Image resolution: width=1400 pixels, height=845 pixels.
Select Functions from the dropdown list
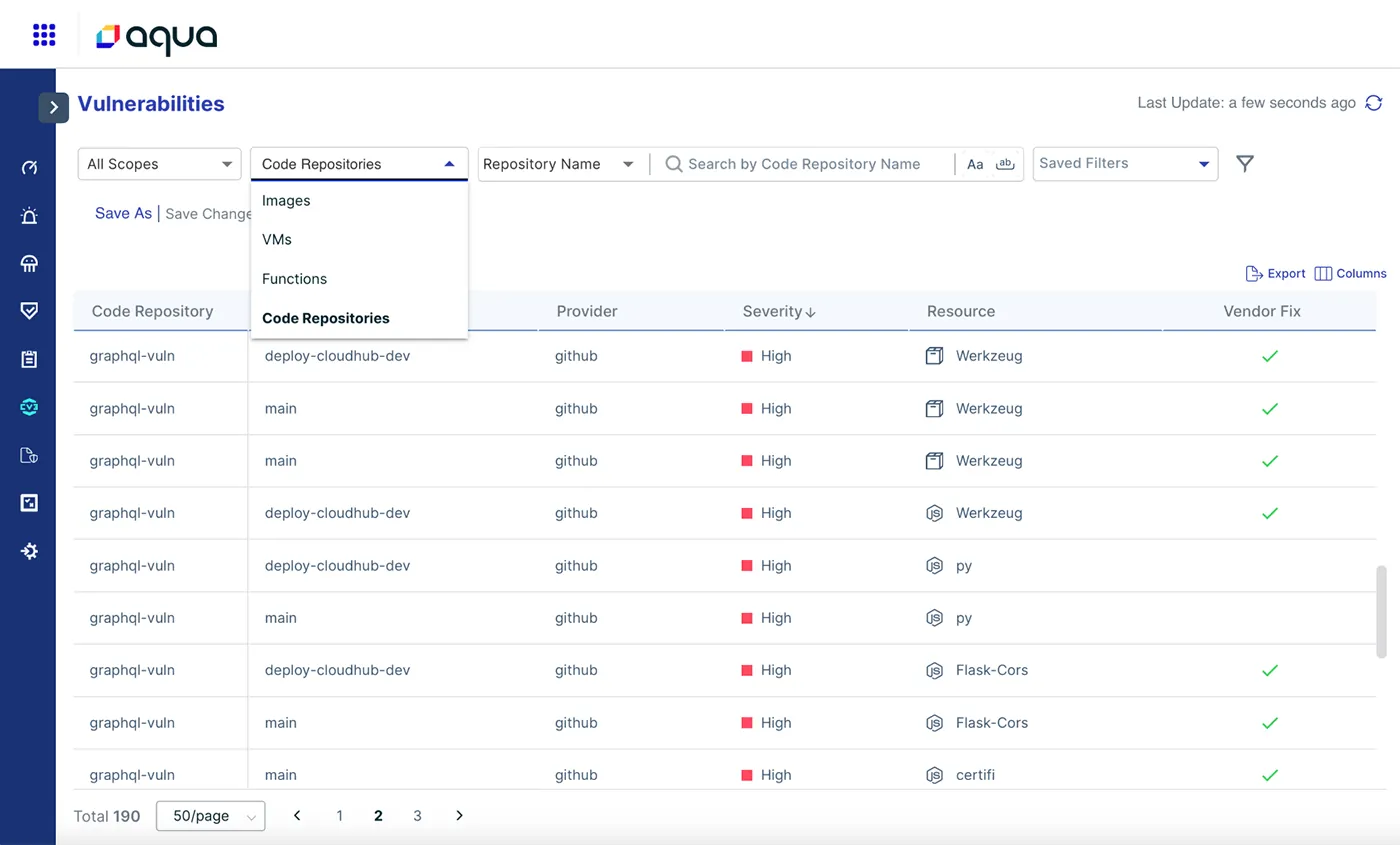pos(359,279)
